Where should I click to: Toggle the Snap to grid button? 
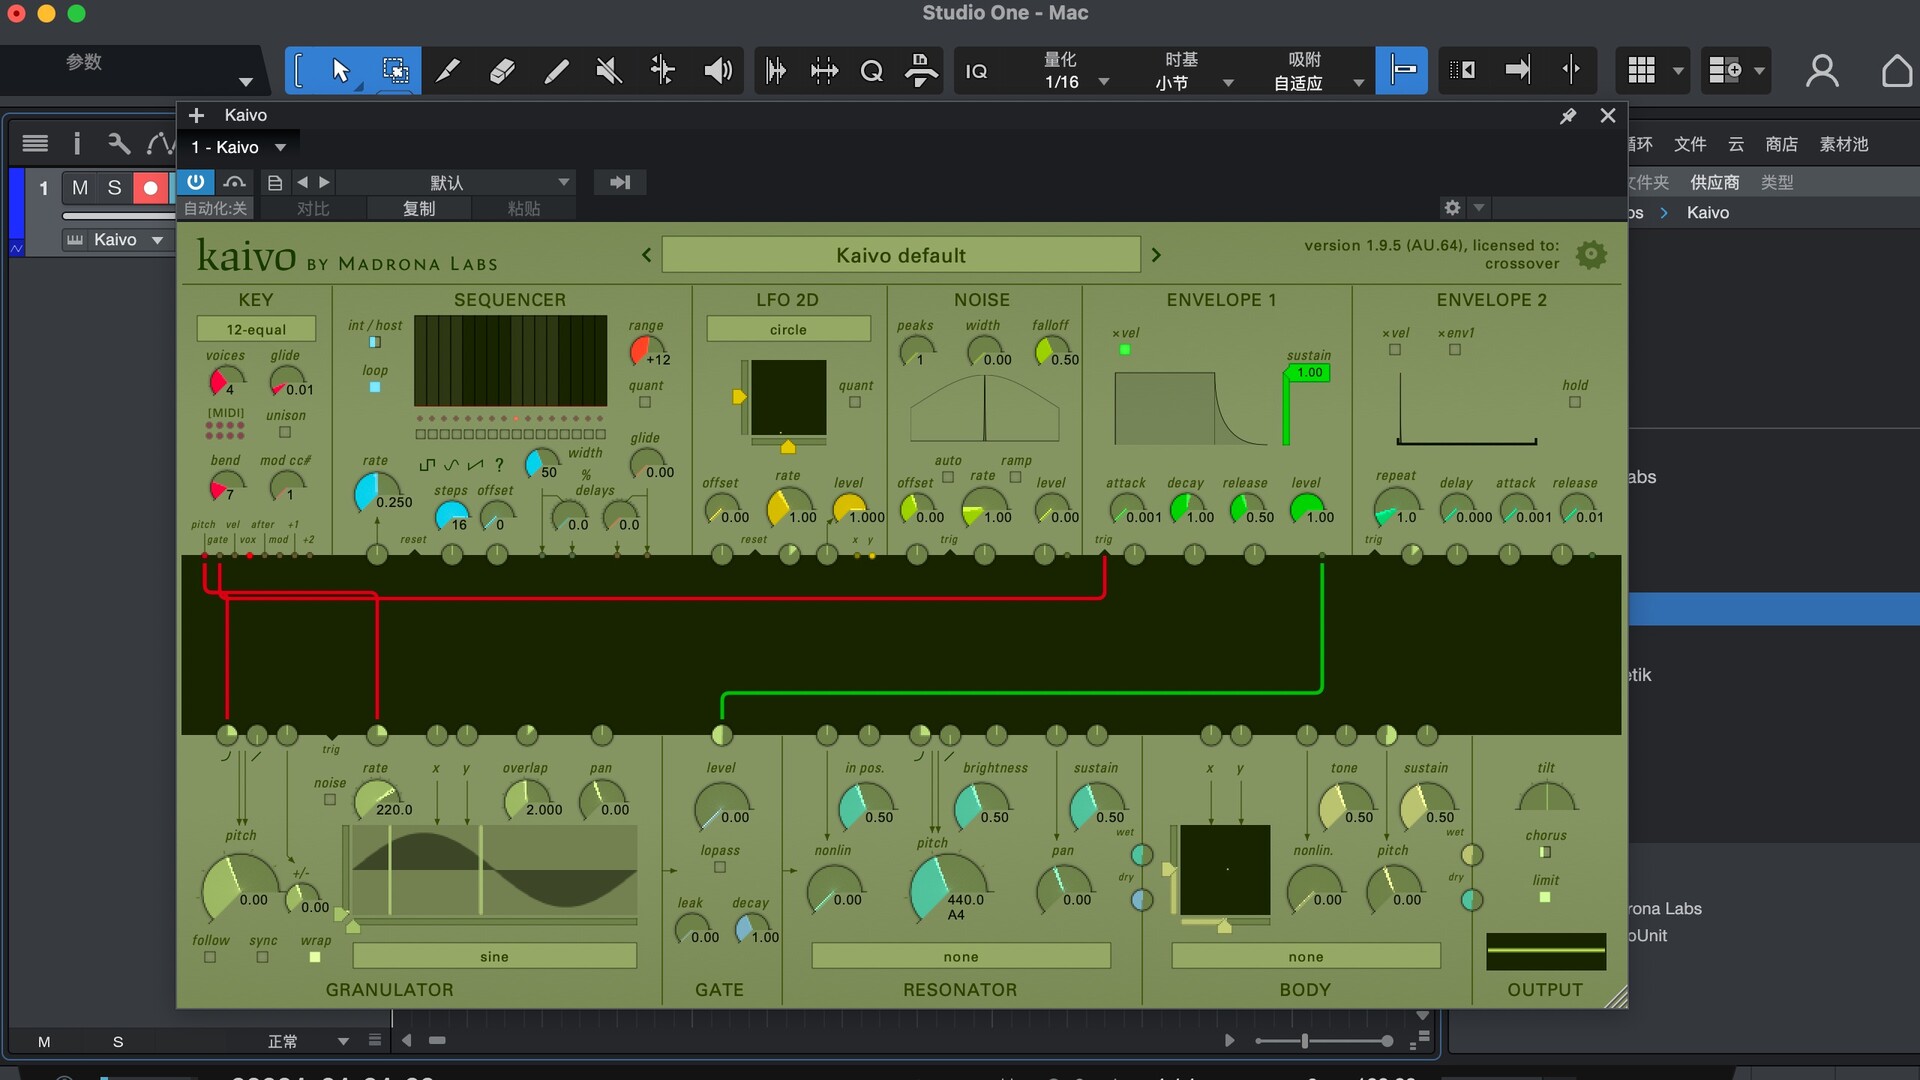coord(1402,71)
